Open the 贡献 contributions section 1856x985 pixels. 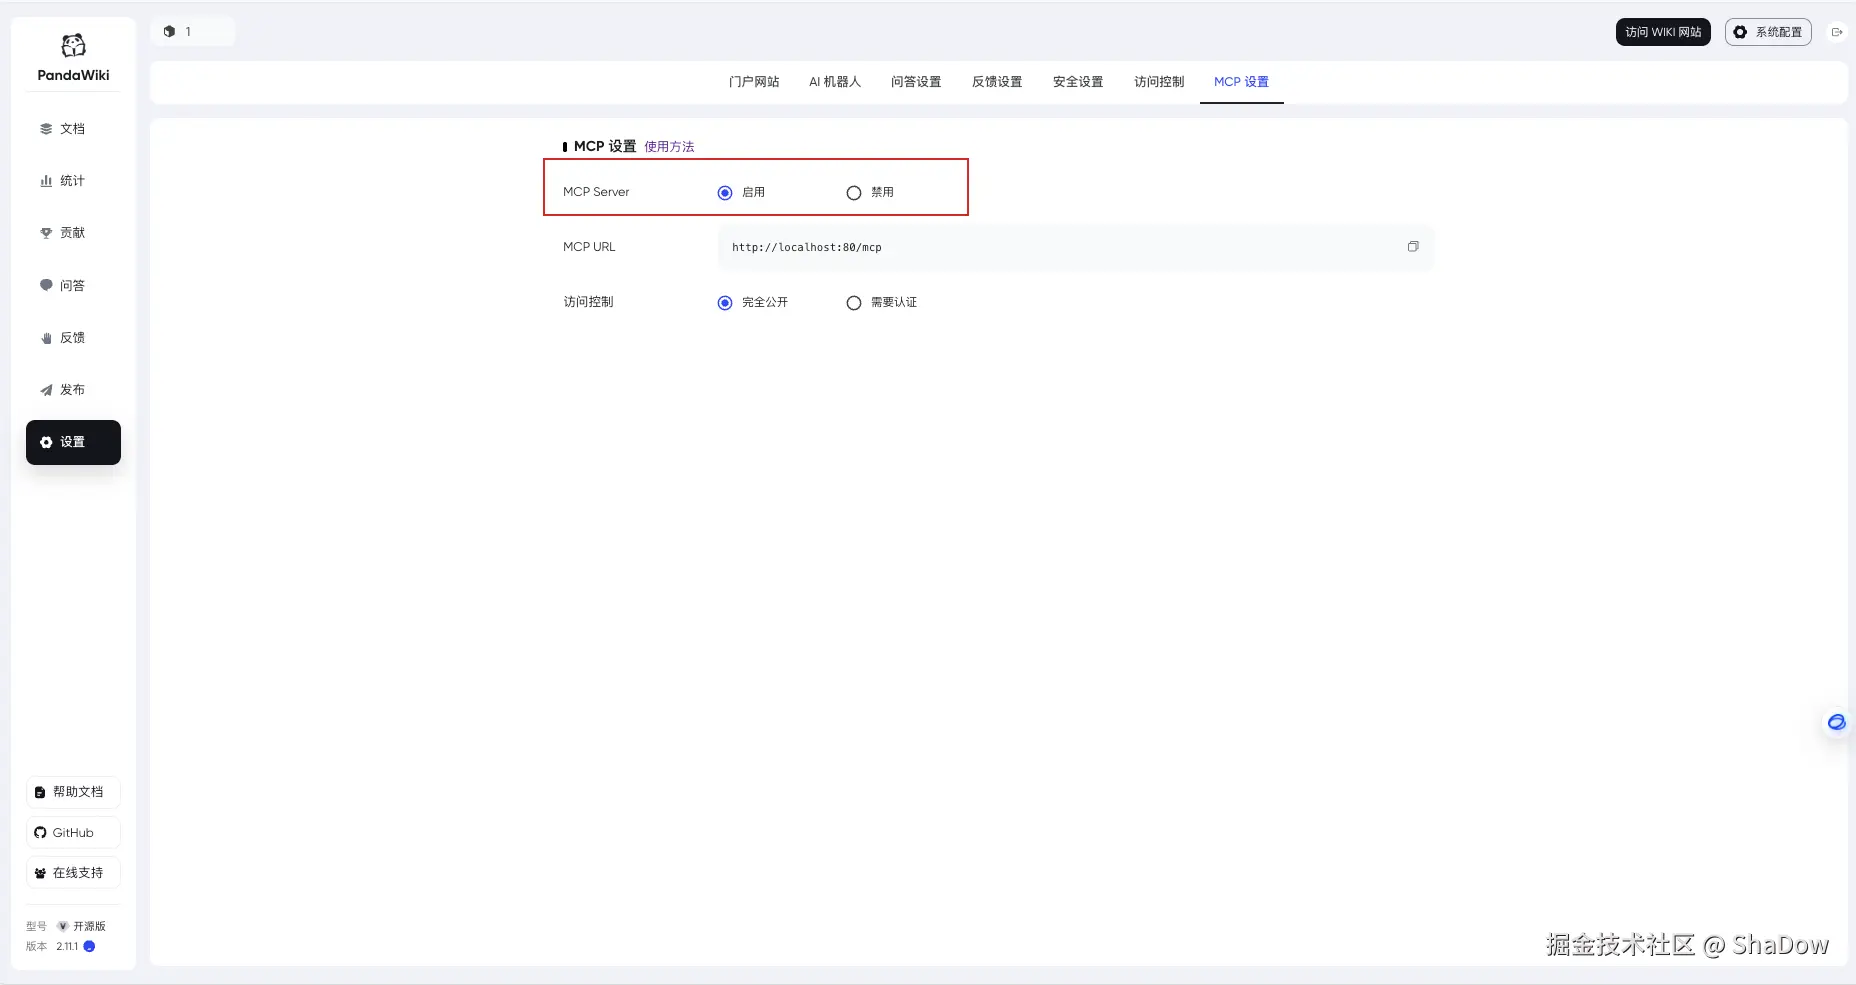(73, 233)
